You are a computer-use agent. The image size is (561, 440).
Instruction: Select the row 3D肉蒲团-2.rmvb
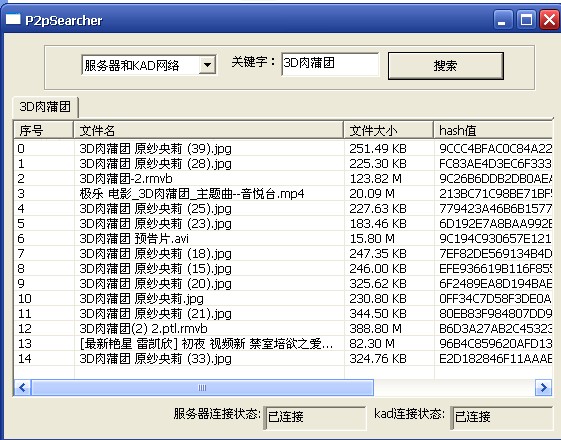pyautogui.click(x=283, y=179)
